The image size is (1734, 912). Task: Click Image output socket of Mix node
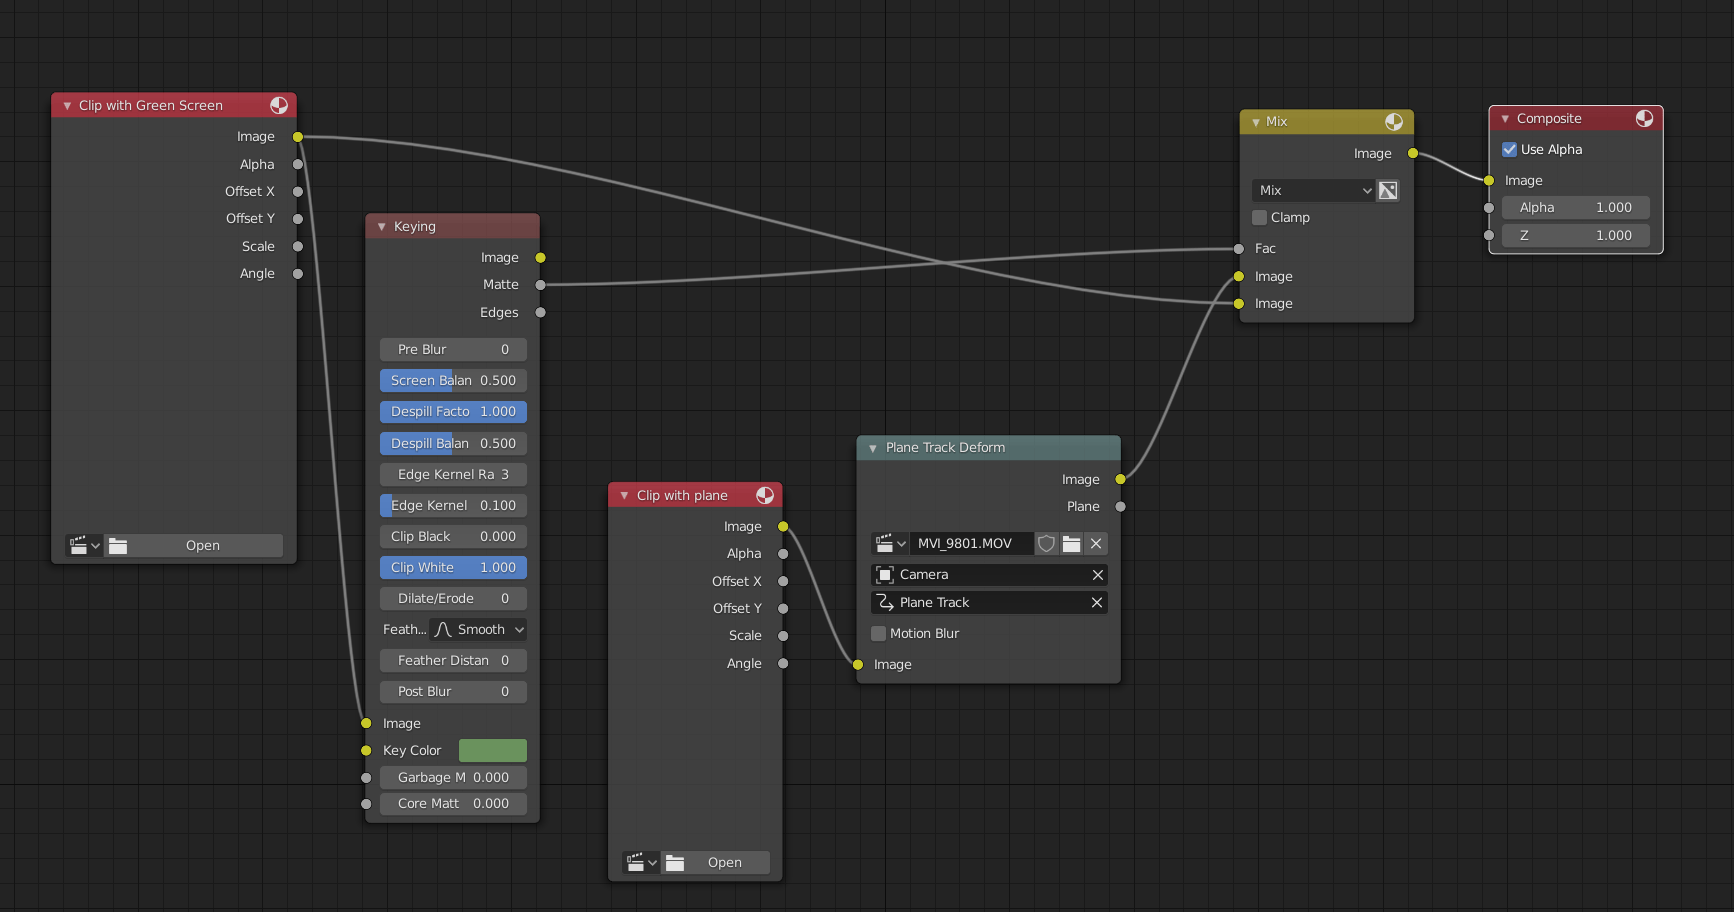point(1413,153)
